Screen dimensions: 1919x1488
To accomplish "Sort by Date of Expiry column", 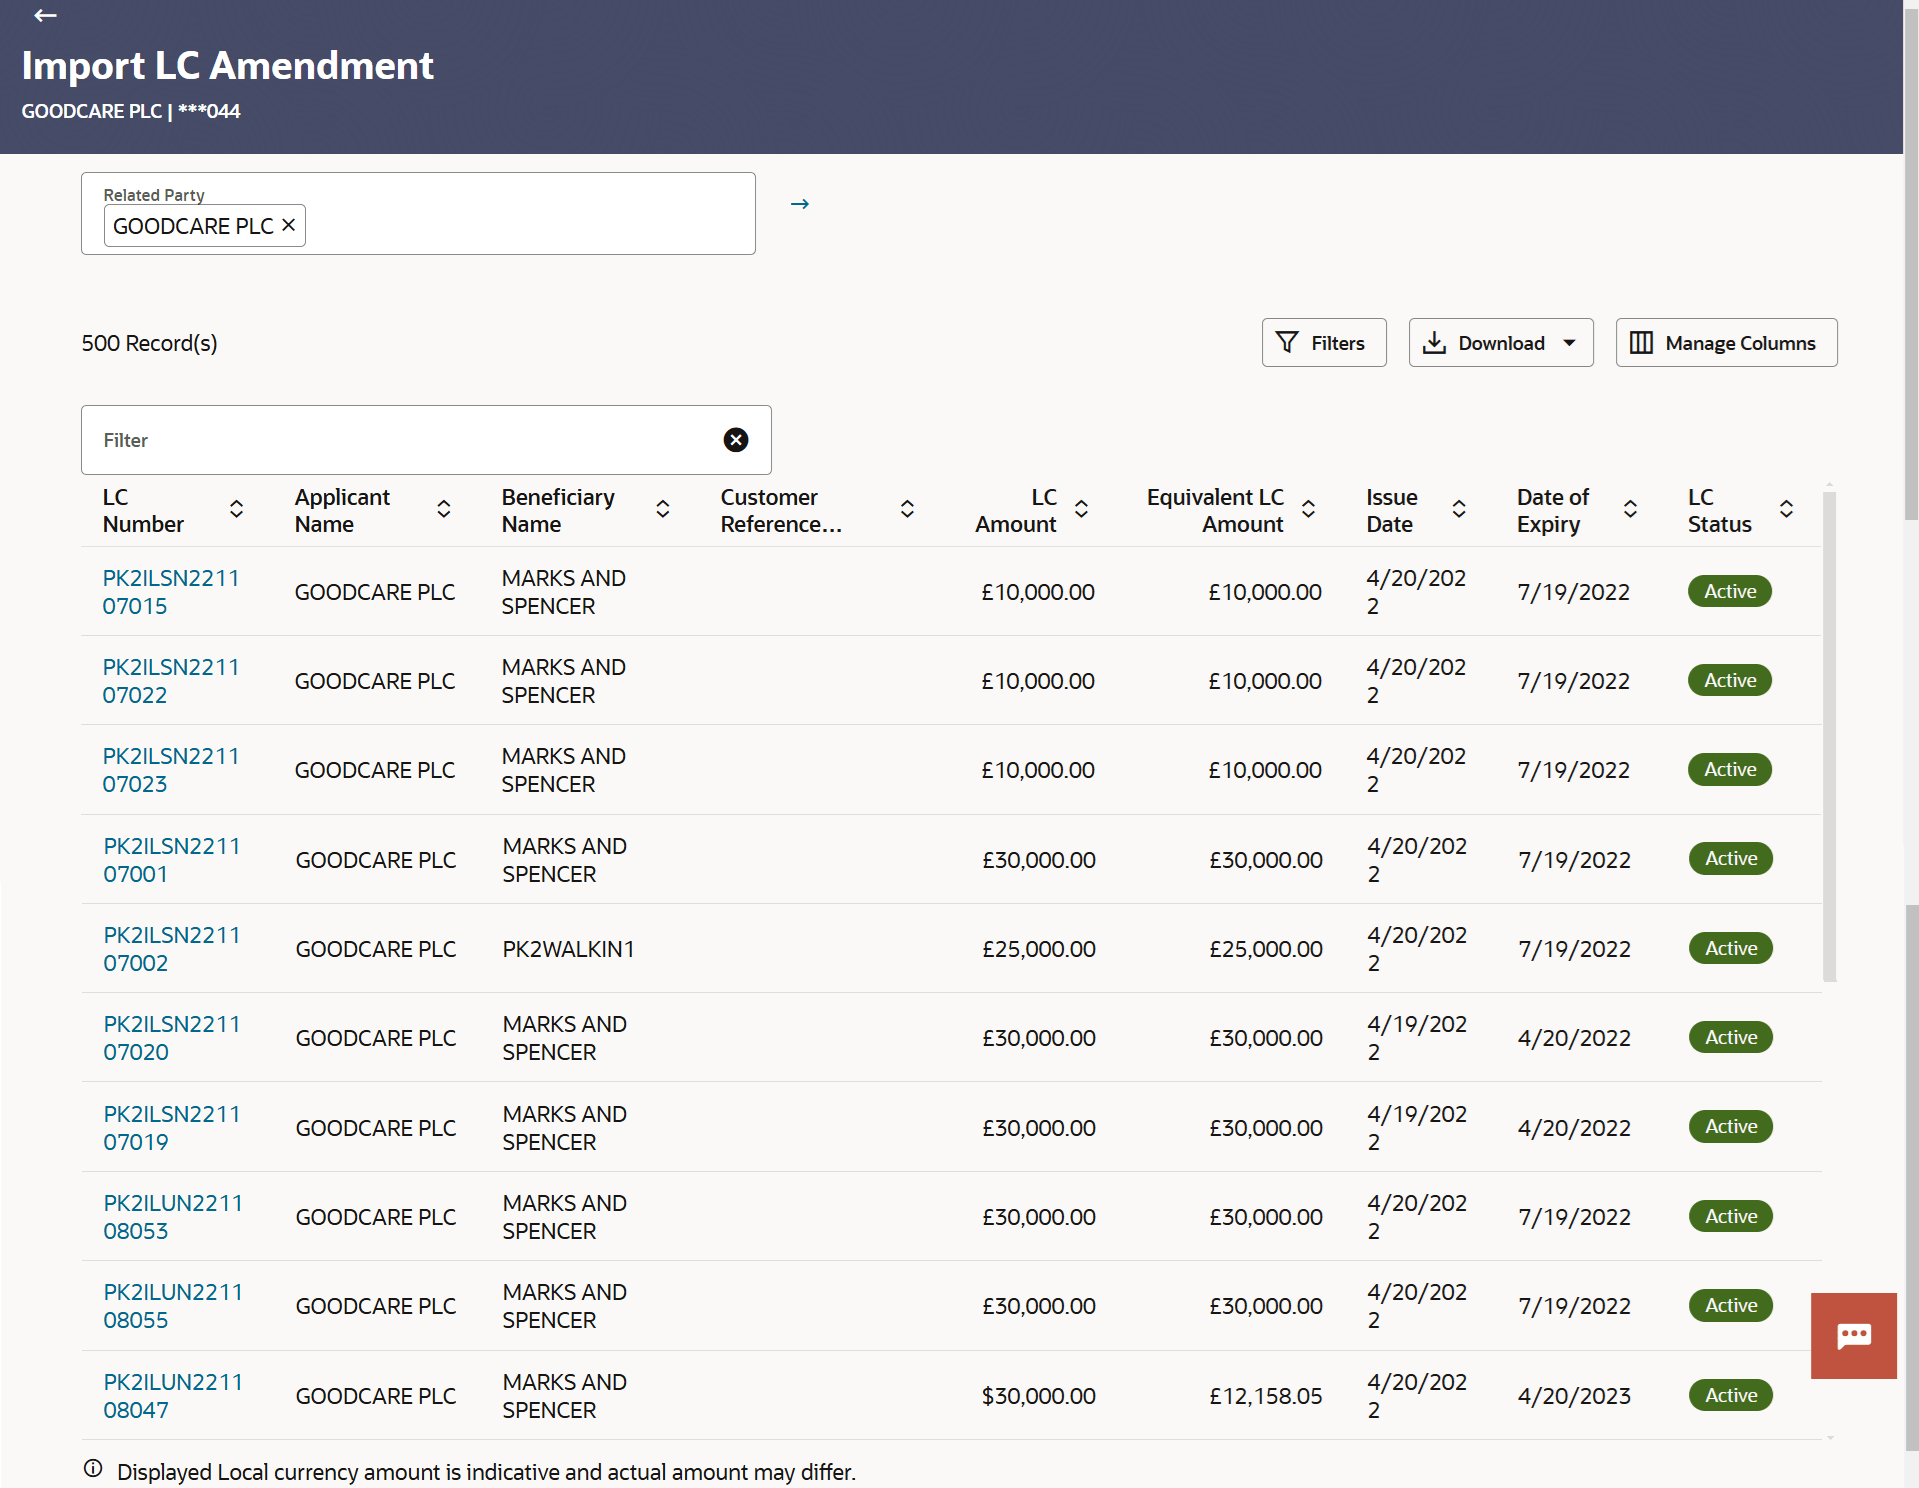I will click(1630, 509).
